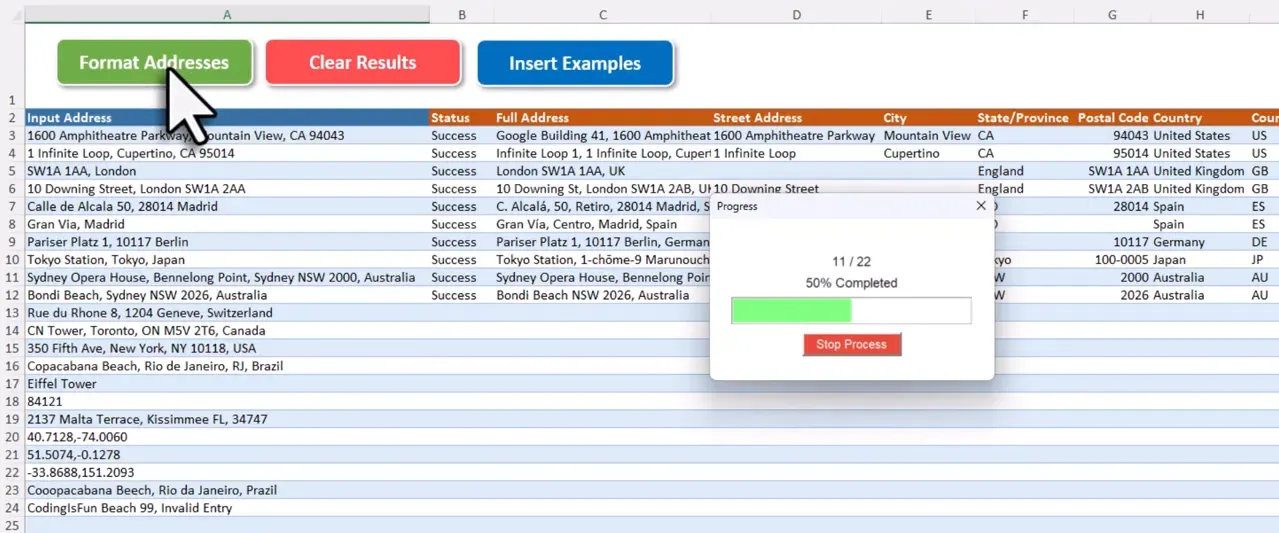Click Cupertino in City column
This screenshot has height=533, width=1279.
pos(929,153)
